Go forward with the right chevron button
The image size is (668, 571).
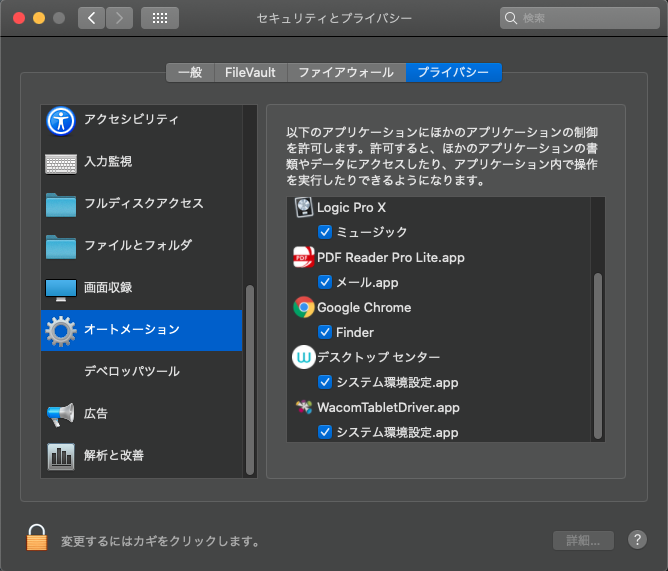point(119,18)
